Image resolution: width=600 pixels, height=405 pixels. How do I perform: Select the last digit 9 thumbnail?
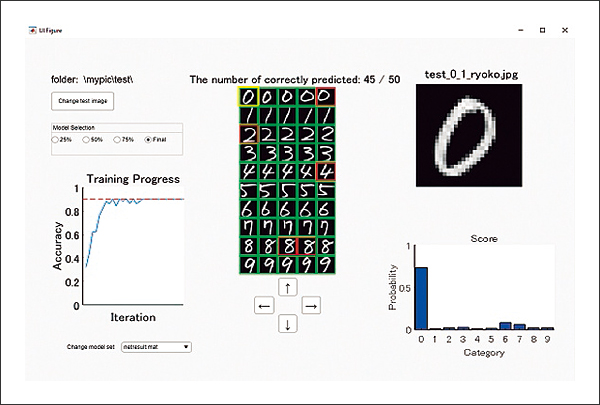[326, 265]
